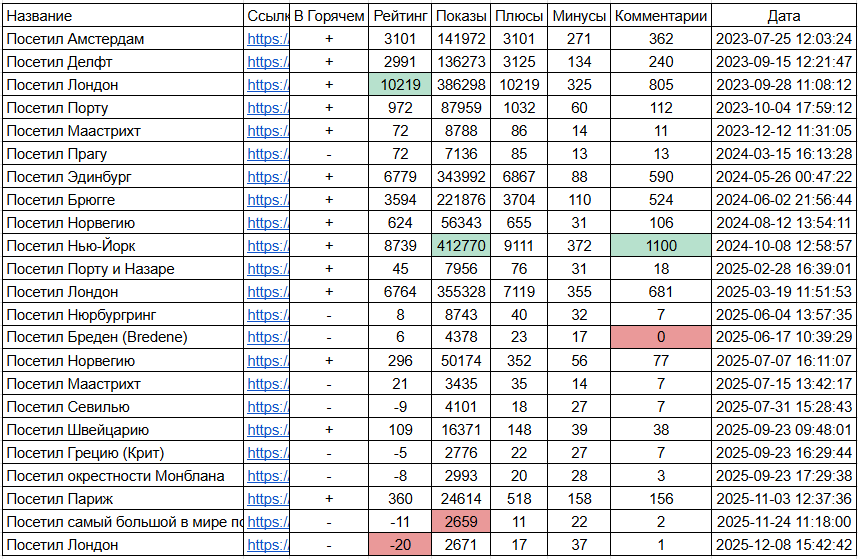Follow the link in the Посетил Швейцарию row
This screenshot has width=858, height=559.
pos(267,430)
